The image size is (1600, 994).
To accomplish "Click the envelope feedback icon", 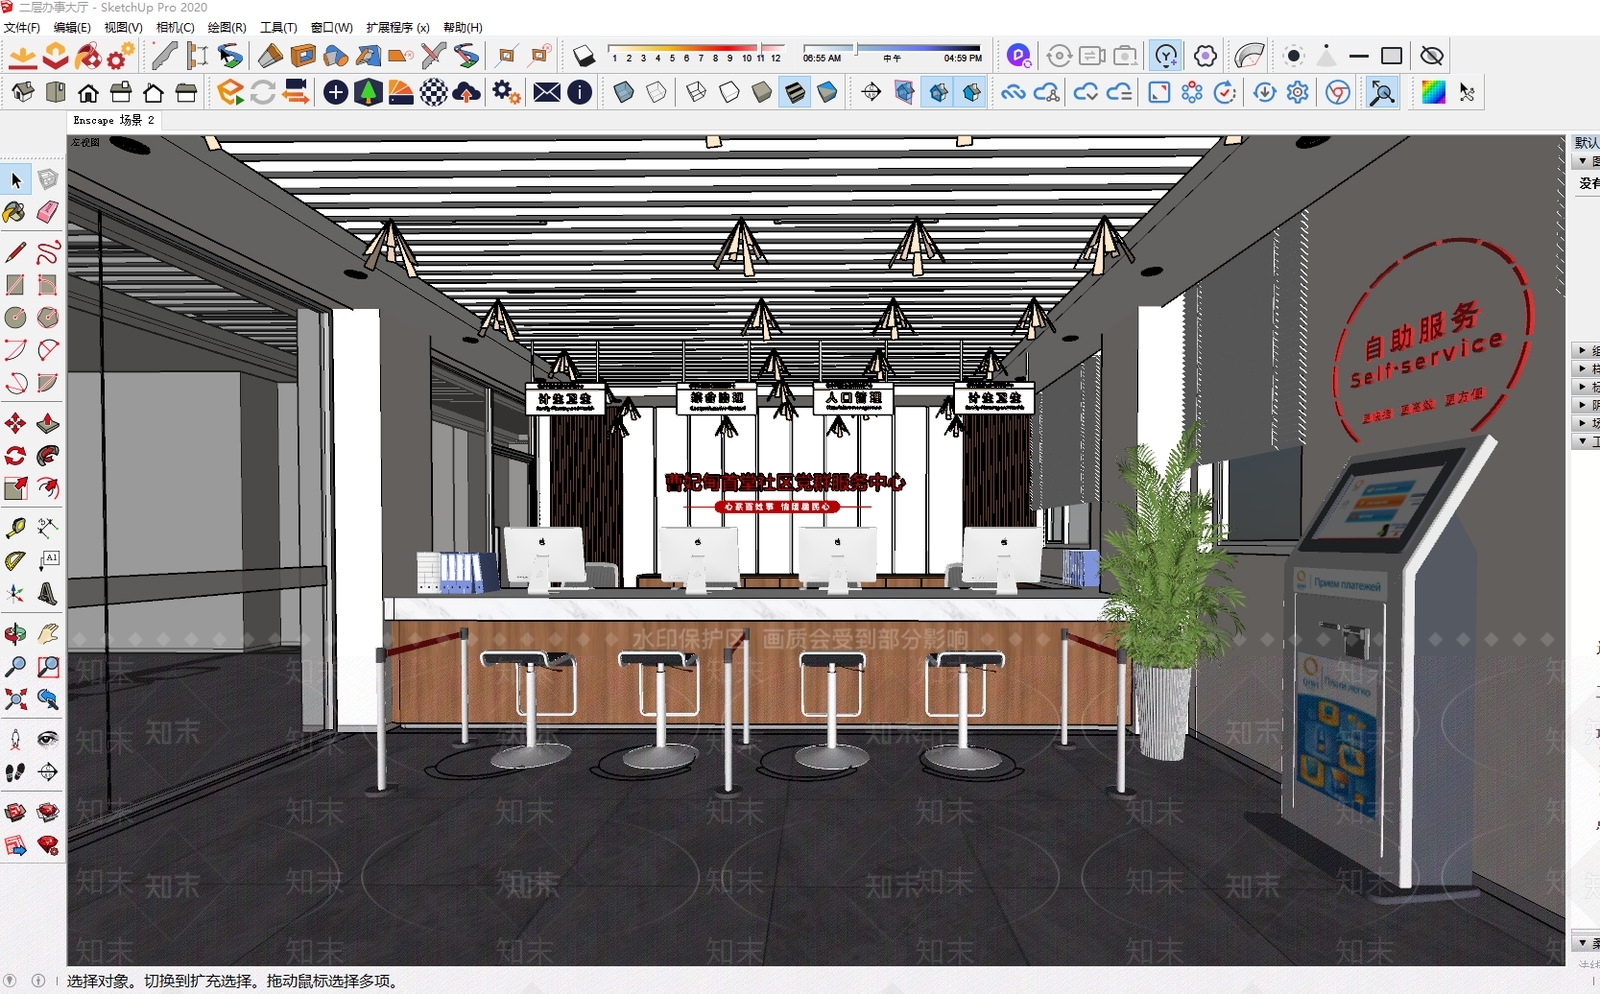I will pos(547,93).
